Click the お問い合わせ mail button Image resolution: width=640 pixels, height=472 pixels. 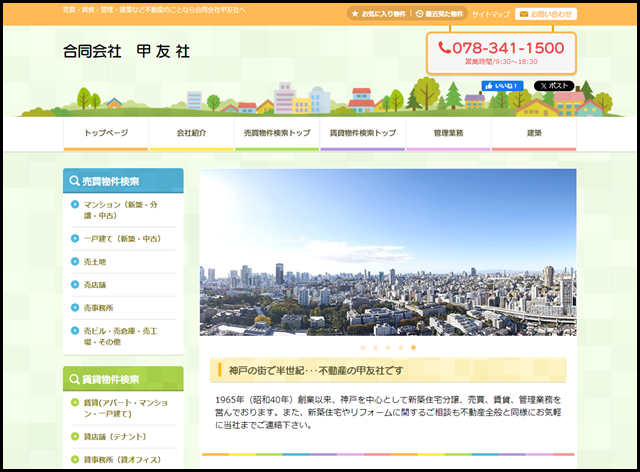coord(546,14)
